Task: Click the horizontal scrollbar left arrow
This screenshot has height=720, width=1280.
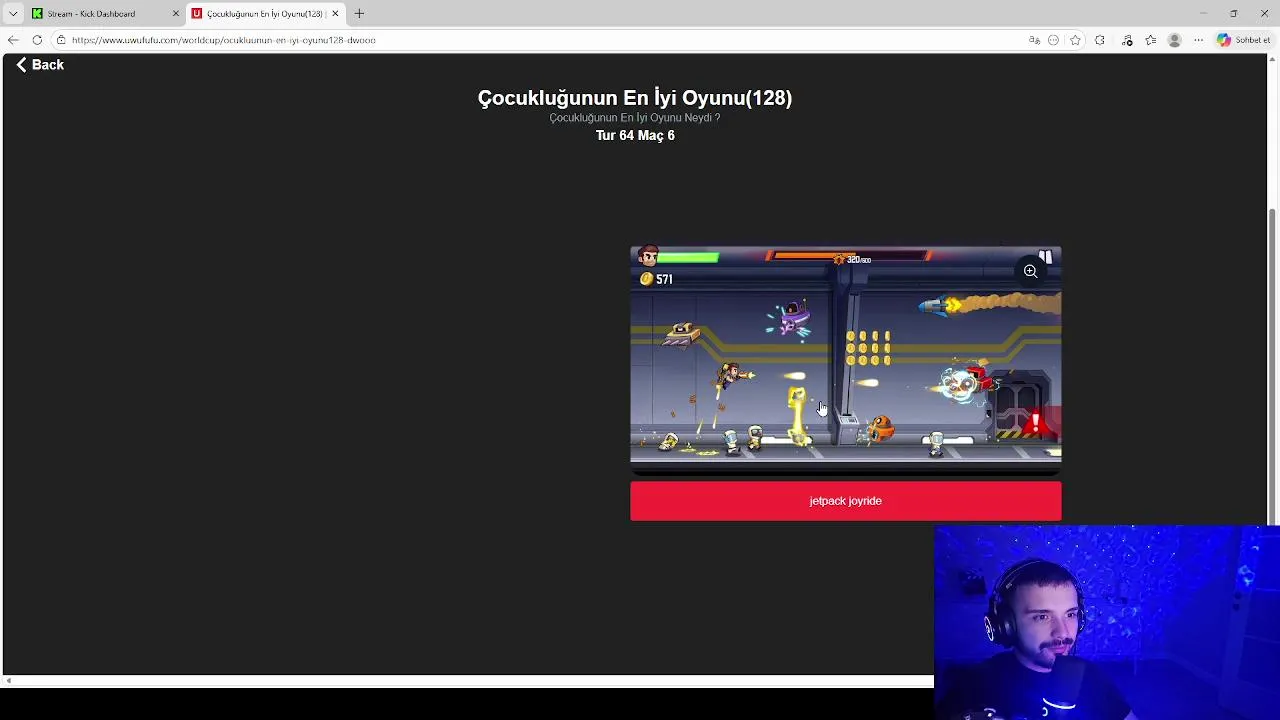Action: tap(8, 681)
